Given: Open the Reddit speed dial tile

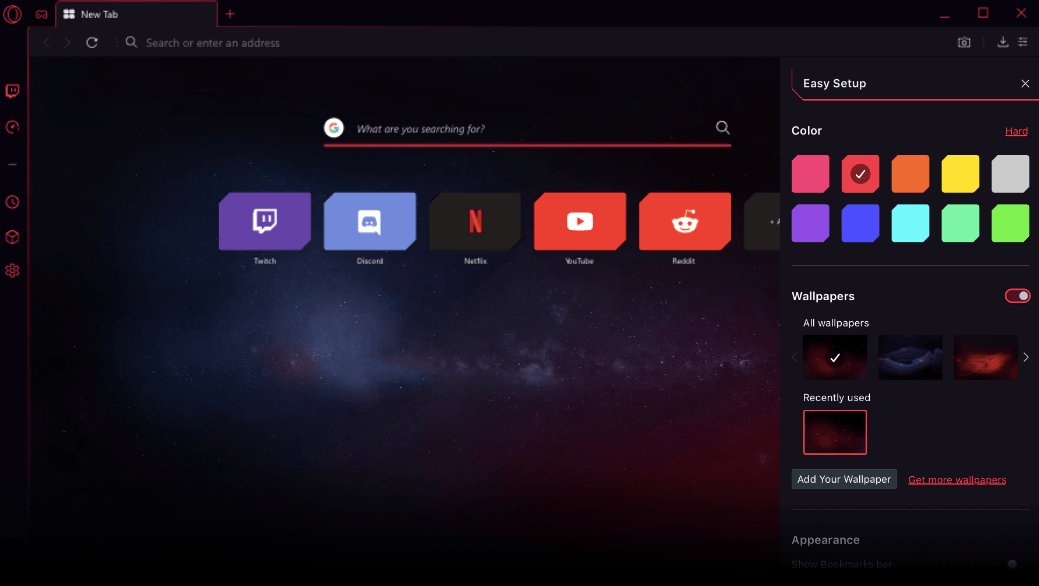Looking at the screenshot, I should [685, 221].
